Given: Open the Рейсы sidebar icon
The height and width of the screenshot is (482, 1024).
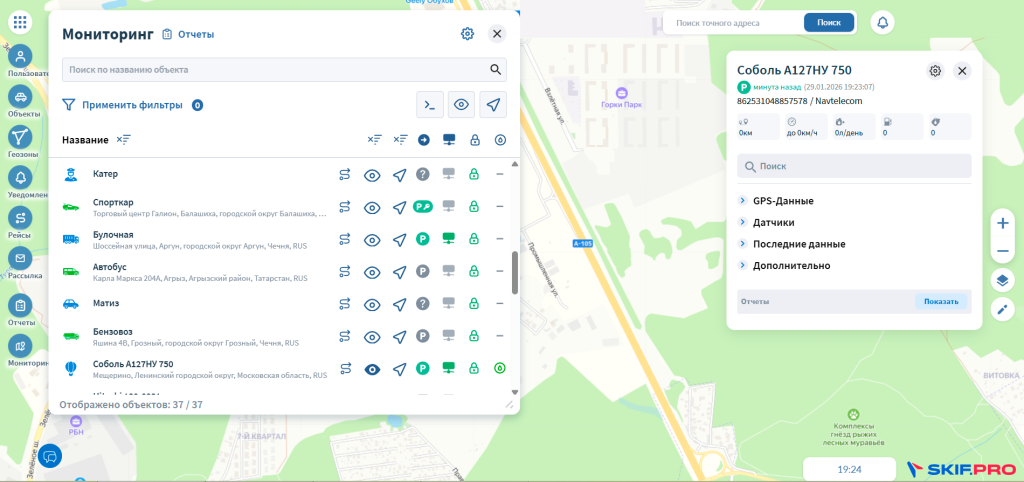Looking at the screenshot, I should point(20,217).
